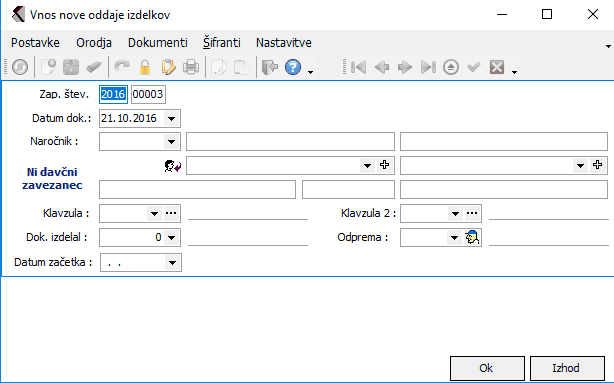
Task: Click the undo arrow icon
Action: (x=122, y=67)
